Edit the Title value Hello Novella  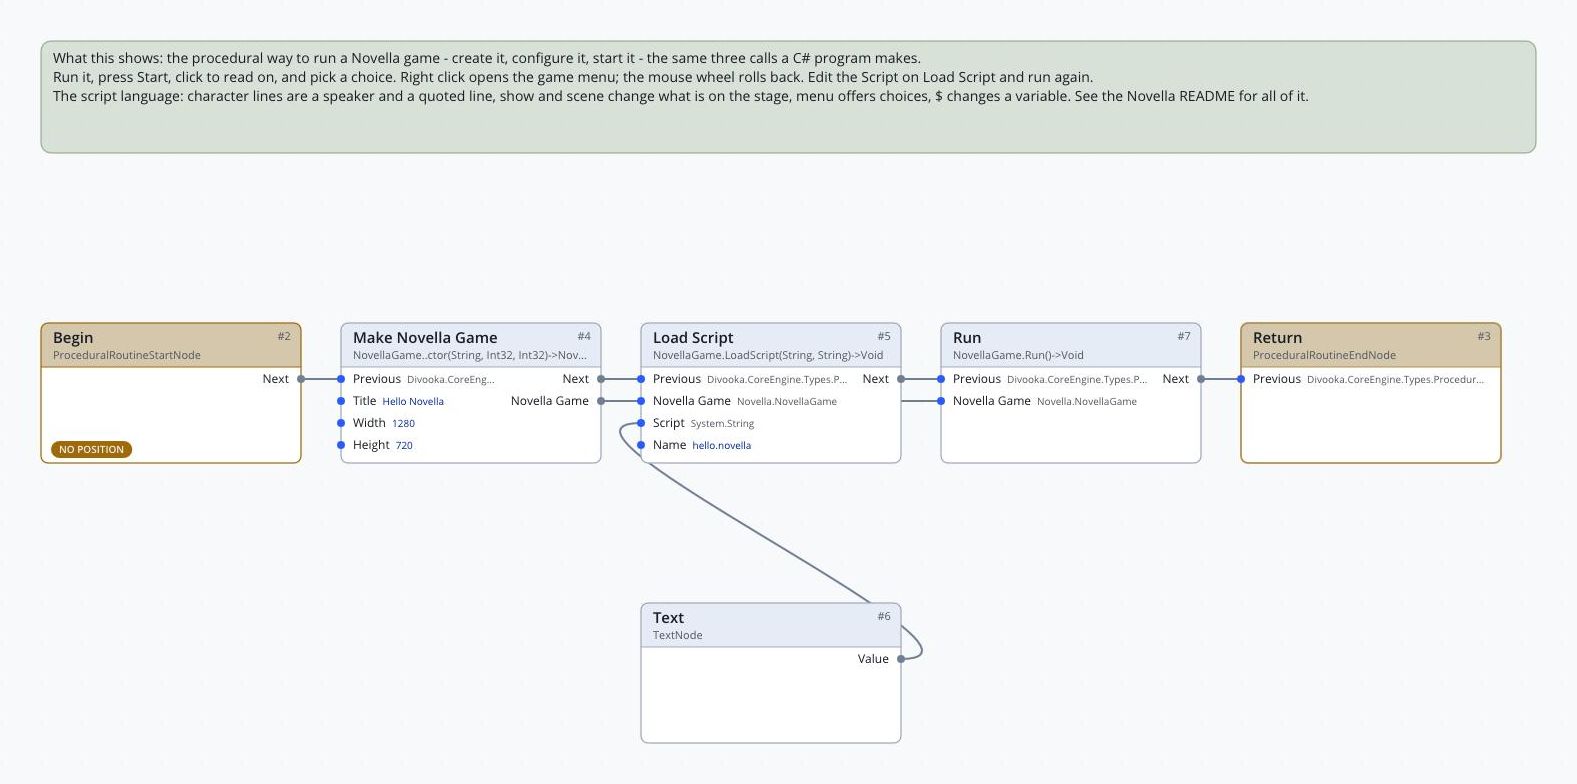[413, 402]
